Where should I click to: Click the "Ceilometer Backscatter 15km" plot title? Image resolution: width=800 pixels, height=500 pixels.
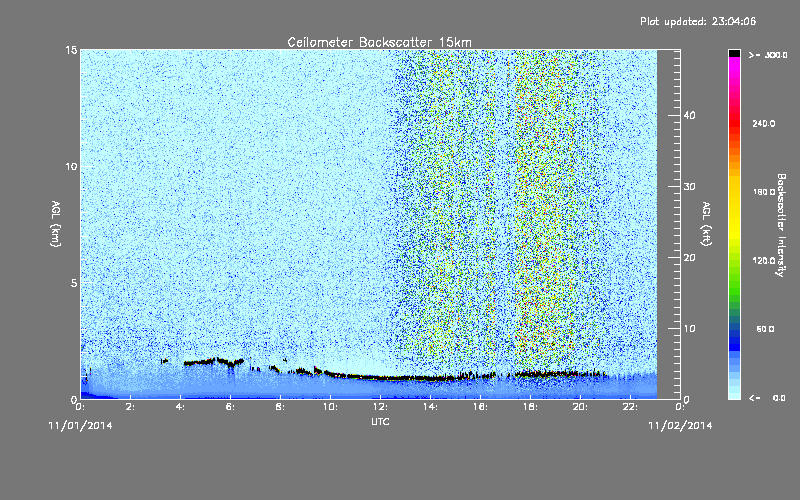379,42
